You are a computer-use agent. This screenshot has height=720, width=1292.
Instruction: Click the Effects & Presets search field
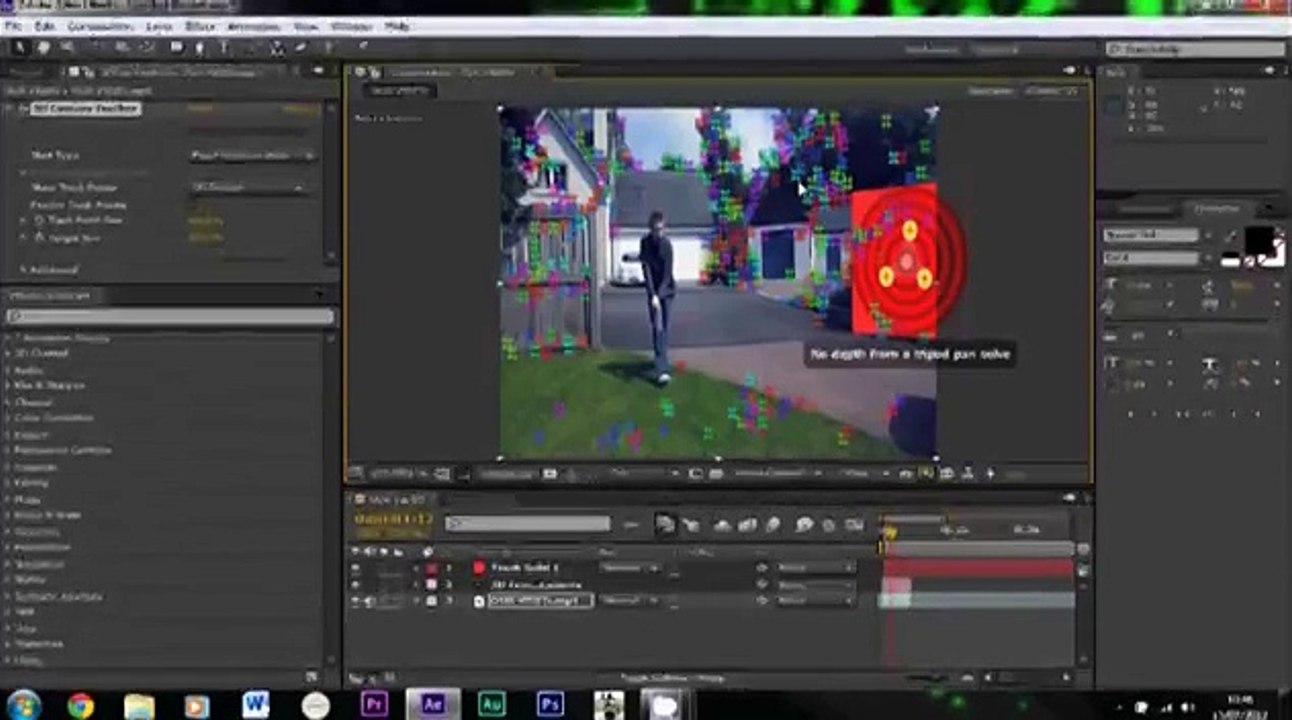tap(170, 316)
